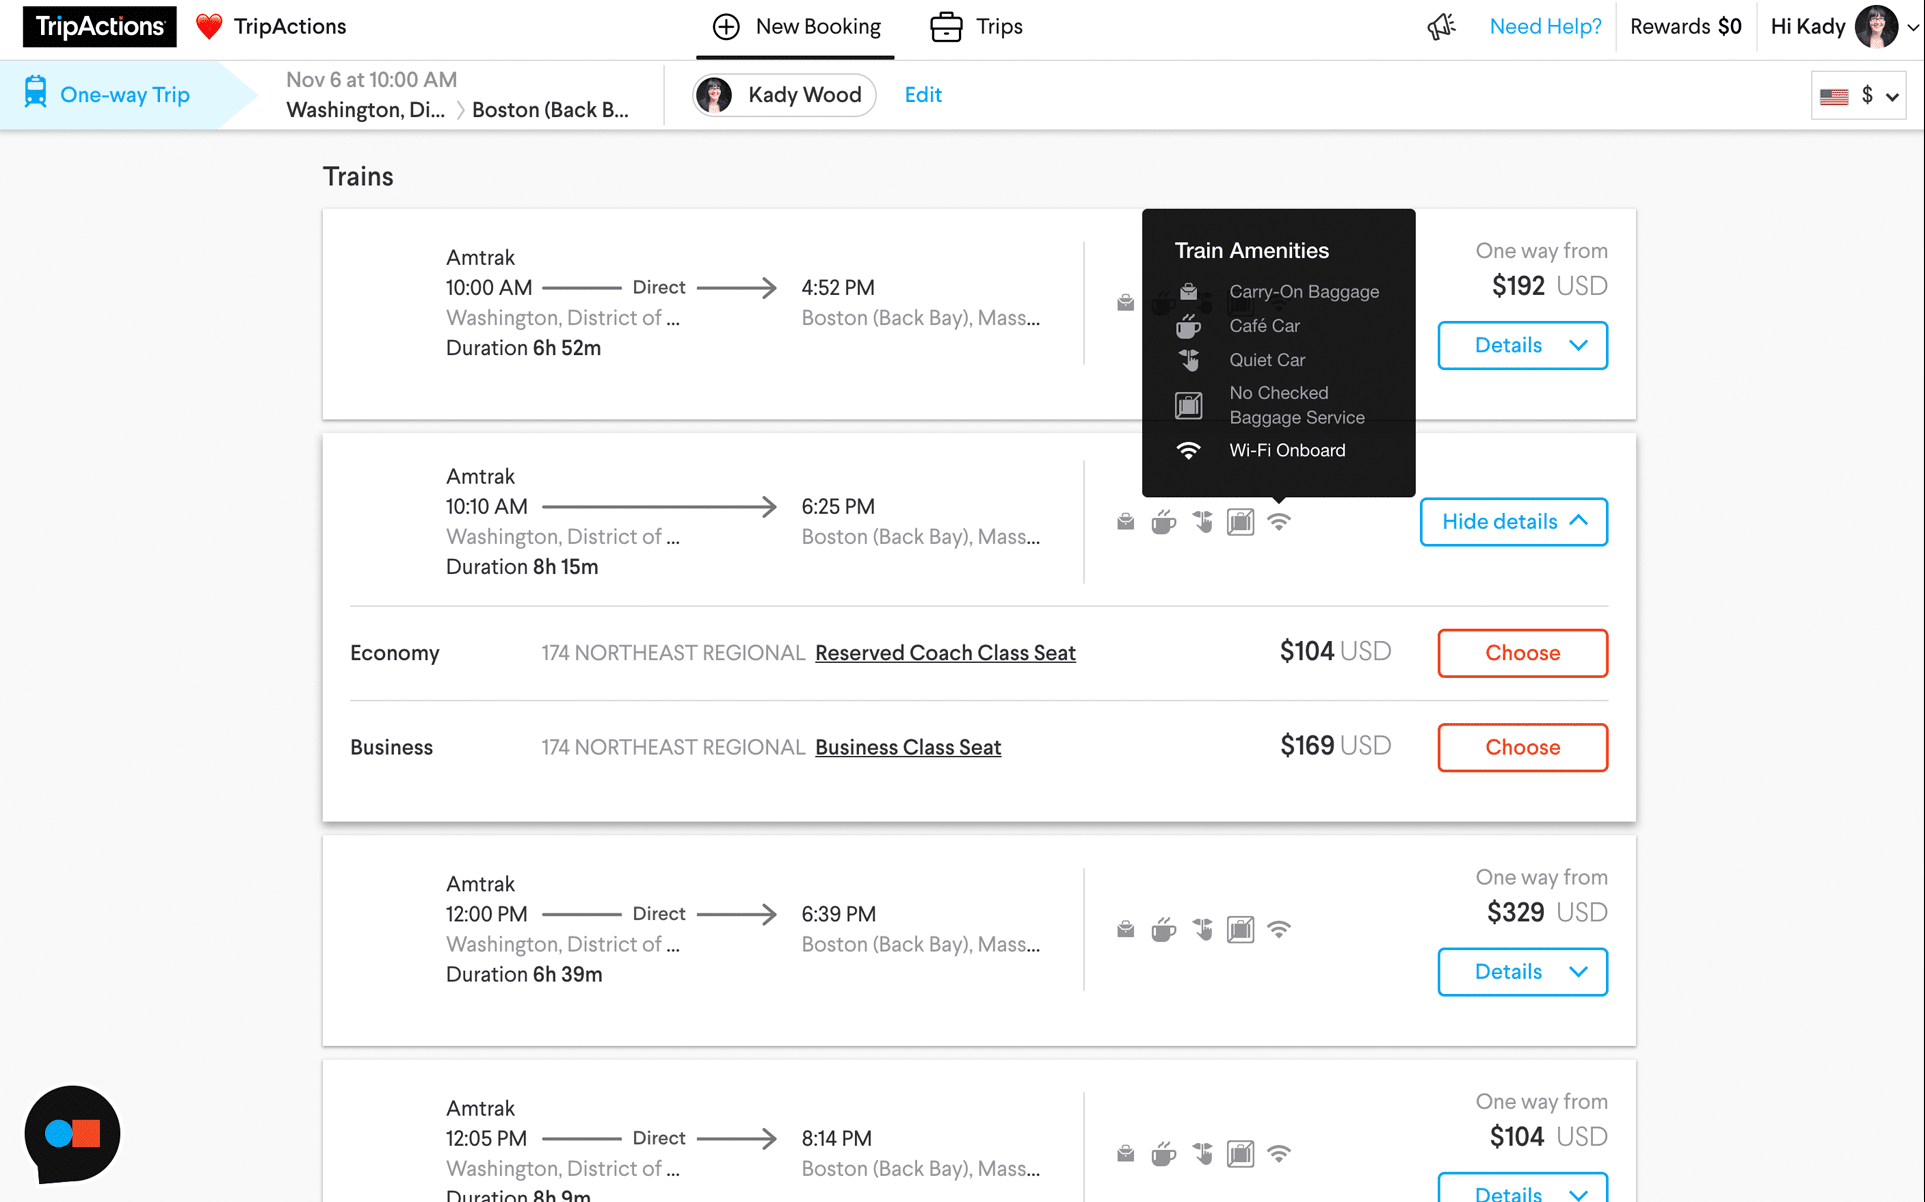Open the currency selector dropdown
The width and height of the screenshot is (1925, 1202).
pos(1858,96)
